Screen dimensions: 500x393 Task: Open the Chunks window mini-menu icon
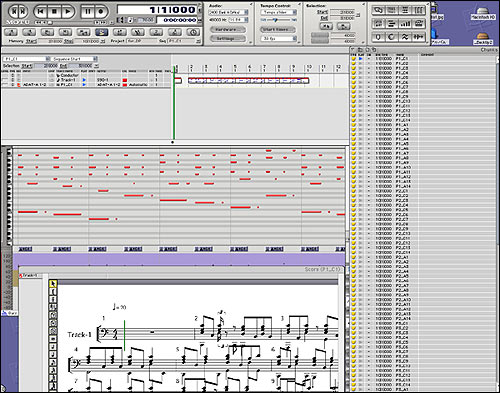click(x=353, y=49)
